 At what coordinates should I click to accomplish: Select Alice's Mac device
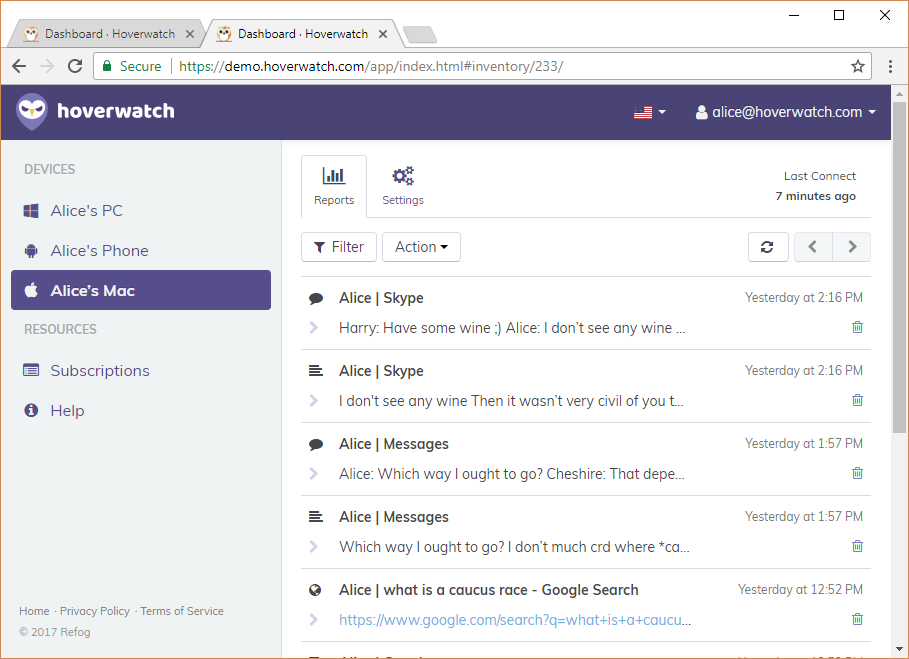(141, 290)
